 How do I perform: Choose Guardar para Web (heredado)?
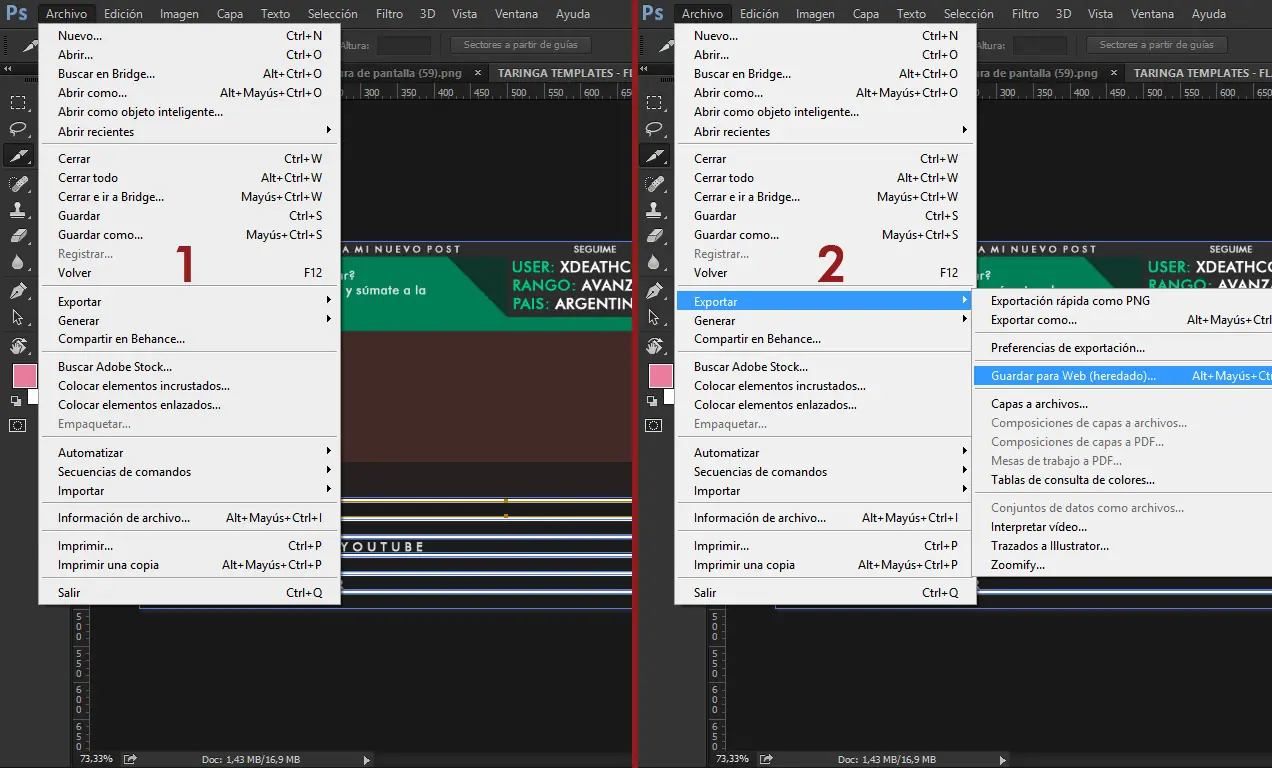point(1122,376)
